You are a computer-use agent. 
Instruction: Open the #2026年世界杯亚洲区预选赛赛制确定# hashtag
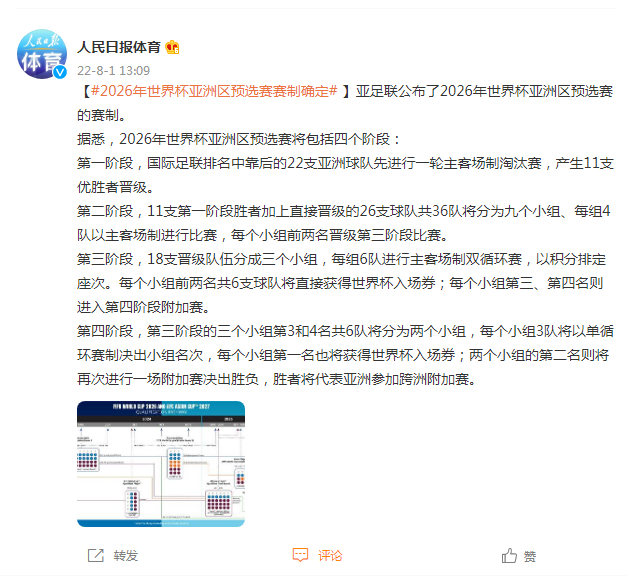click(214, 91)
